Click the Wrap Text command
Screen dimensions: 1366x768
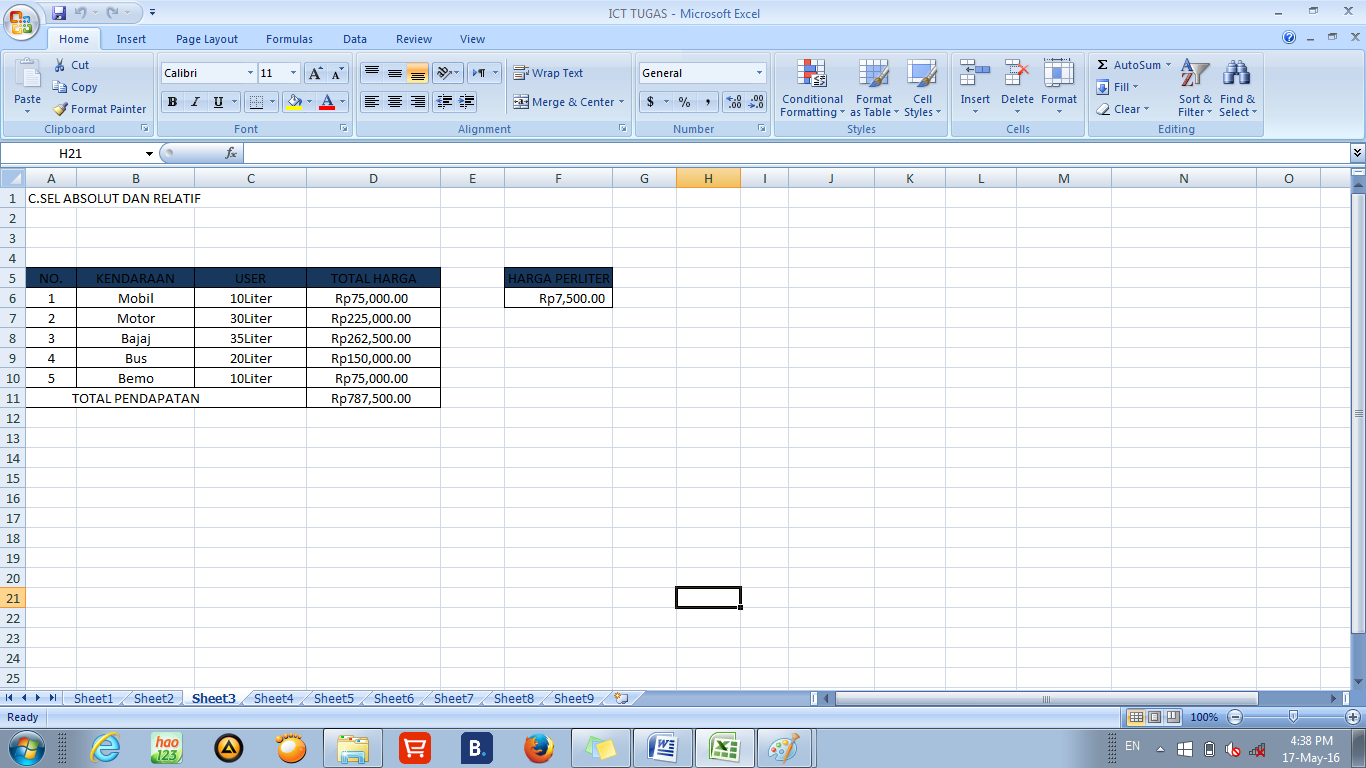[548, 72]
